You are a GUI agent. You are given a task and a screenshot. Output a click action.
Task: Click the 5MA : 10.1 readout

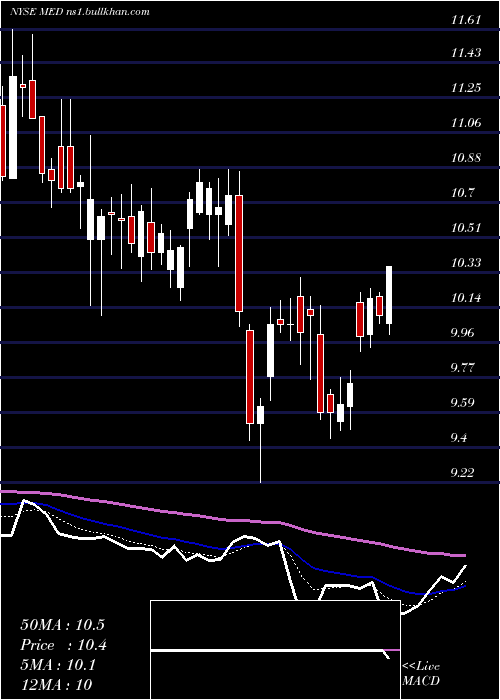58,665
